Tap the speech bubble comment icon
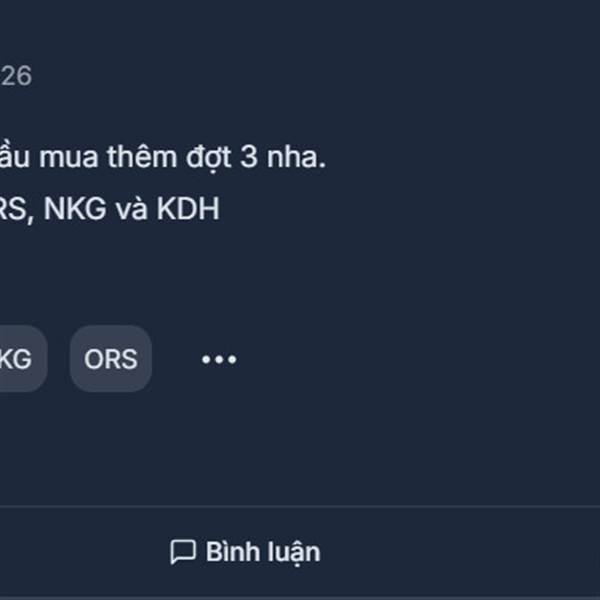Screen dimensions: 600x600 click(x=183, y=552)
